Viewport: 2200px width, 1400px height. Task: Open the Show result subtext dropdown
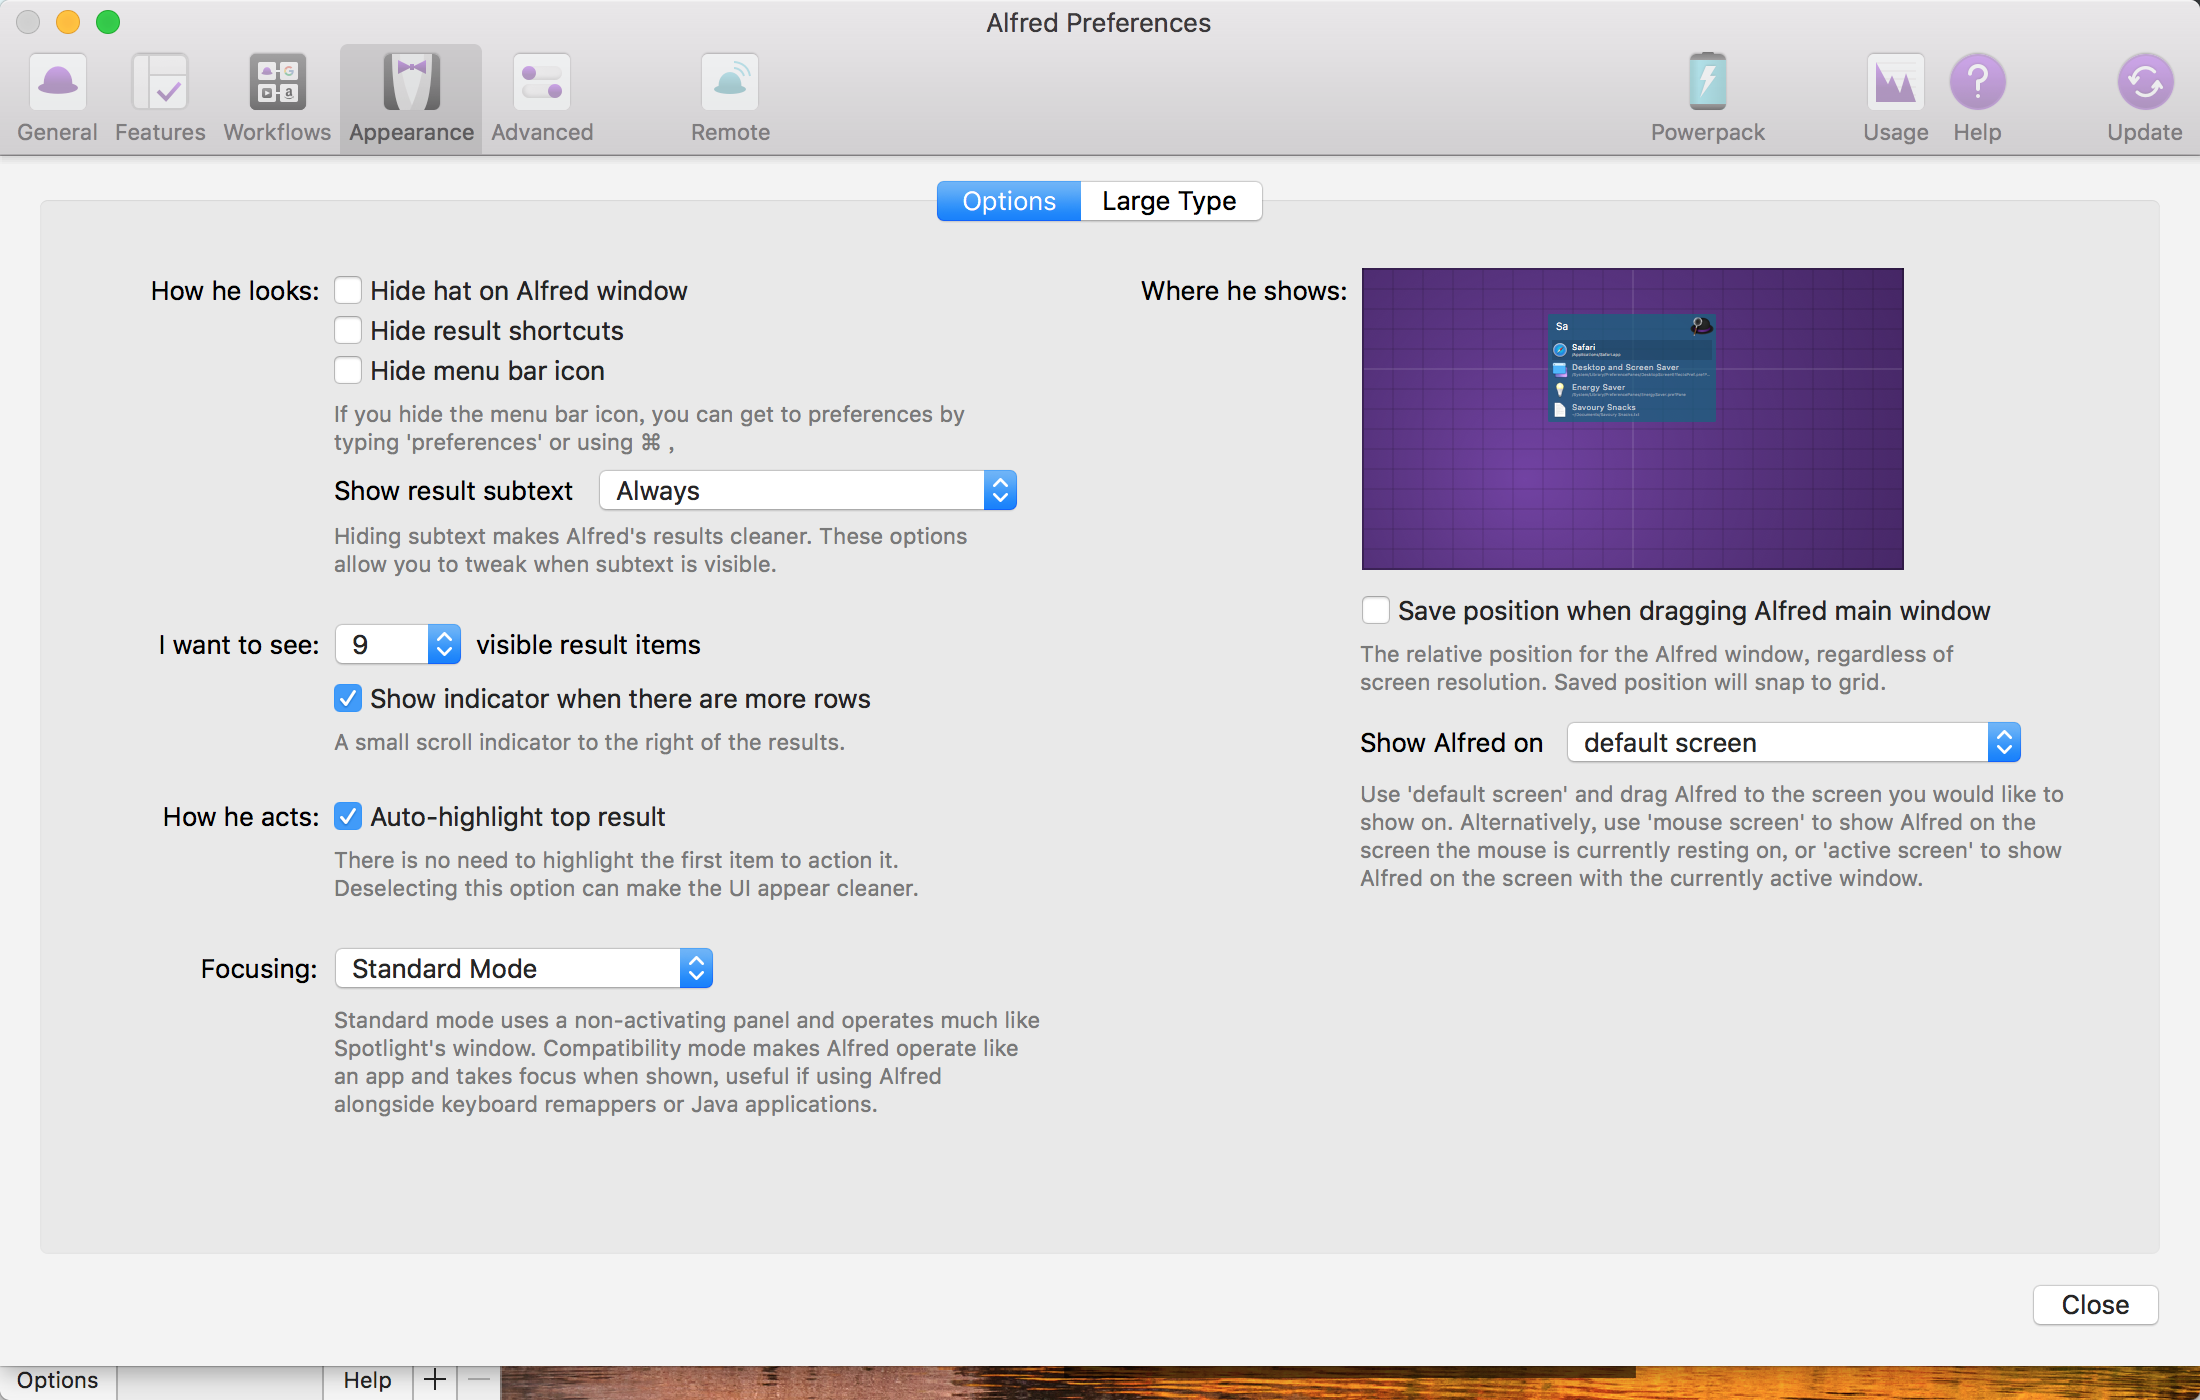click(x=808, y=491)
